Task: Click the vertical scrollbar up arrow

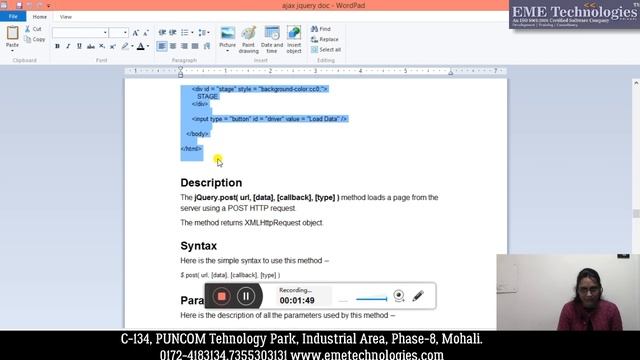Action: 636,83
